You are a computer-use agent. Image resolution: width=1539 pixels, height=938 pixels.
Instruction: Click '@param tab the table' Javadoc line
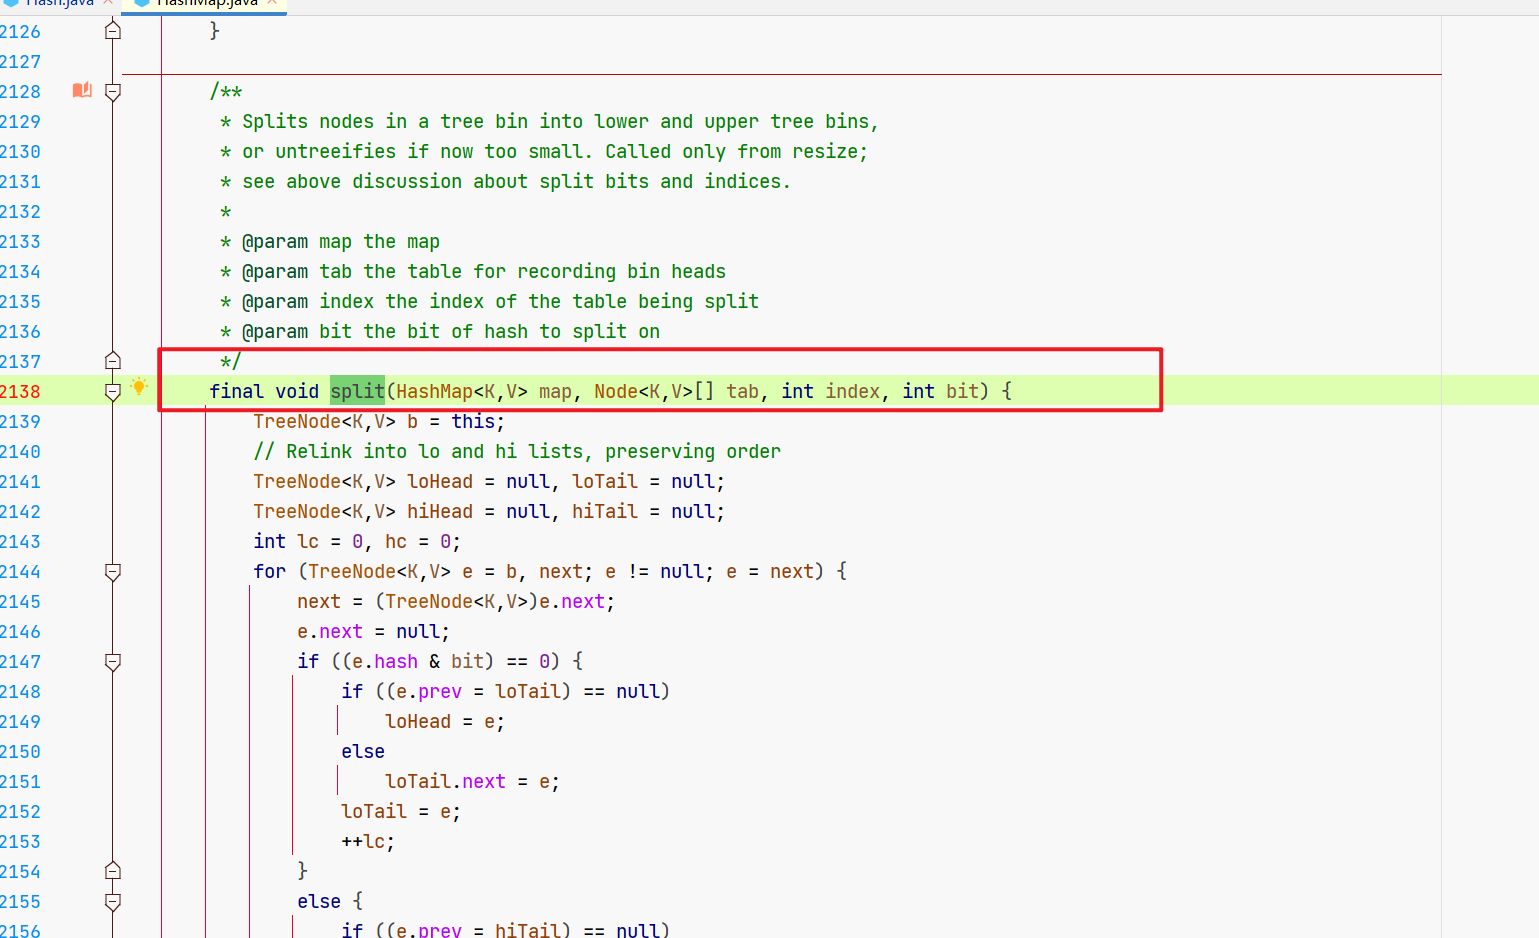pos(484,271)
